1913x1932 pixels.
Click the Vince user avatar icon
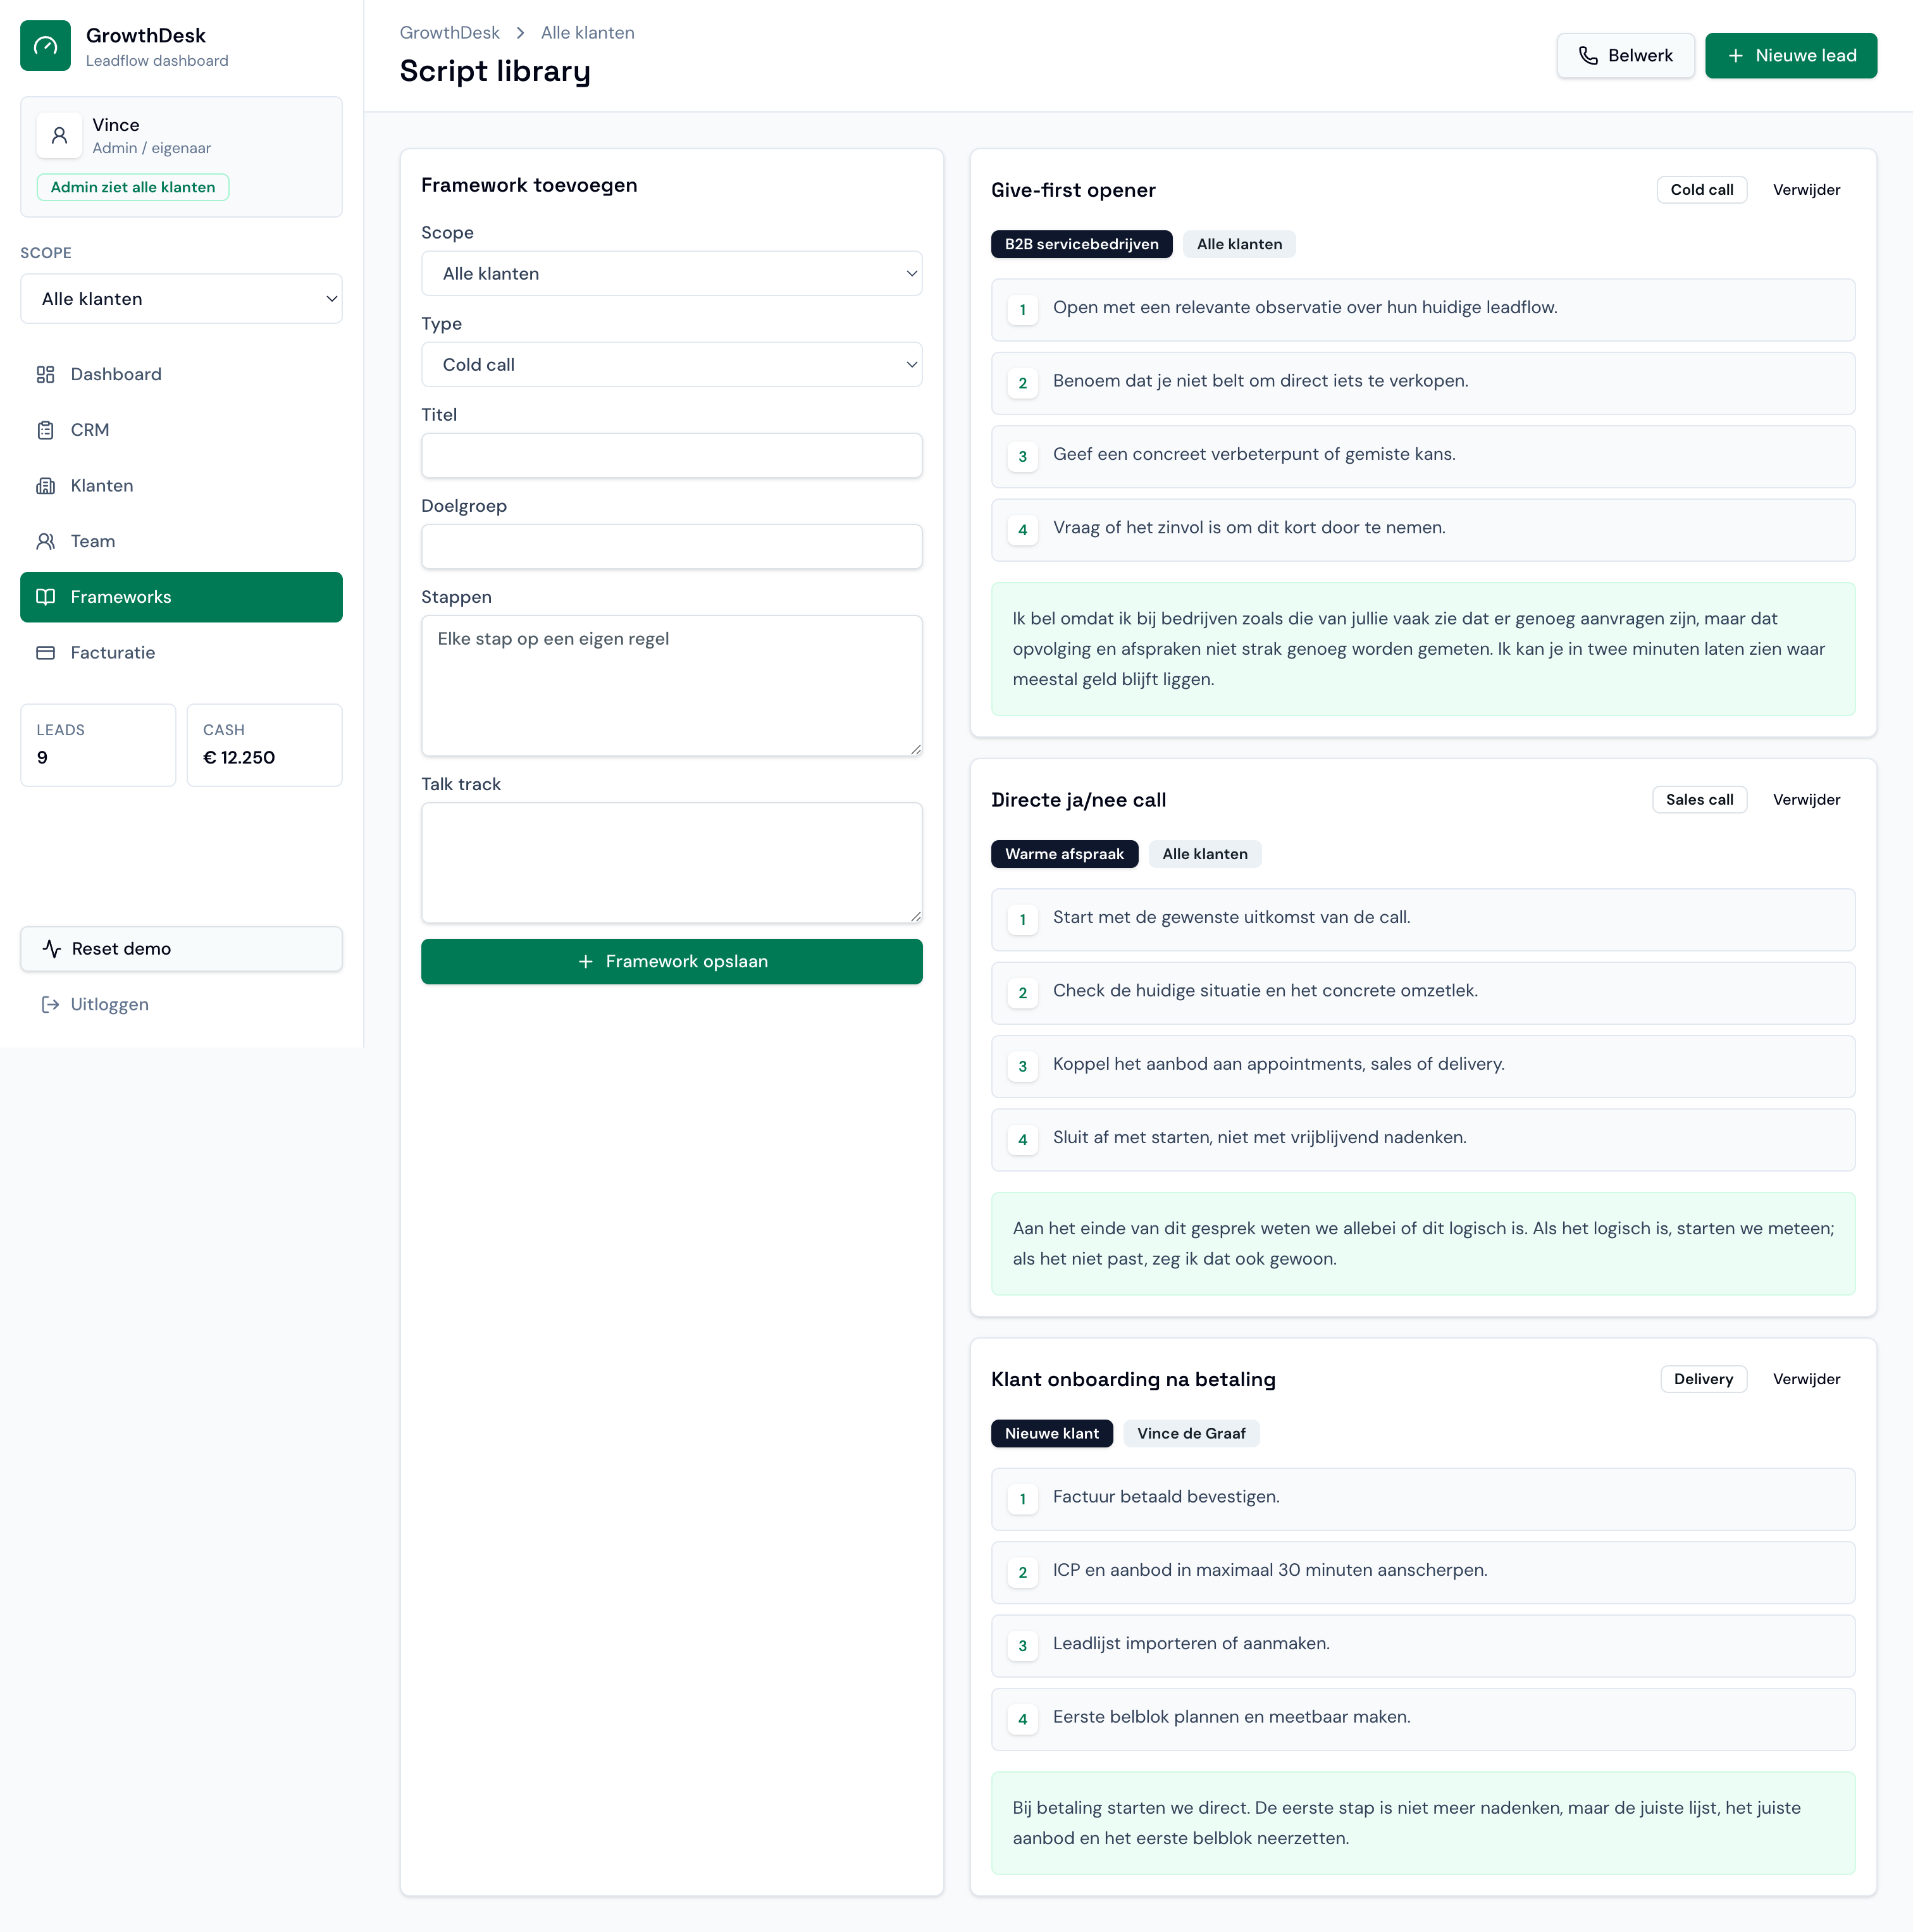tap(59, 135)
